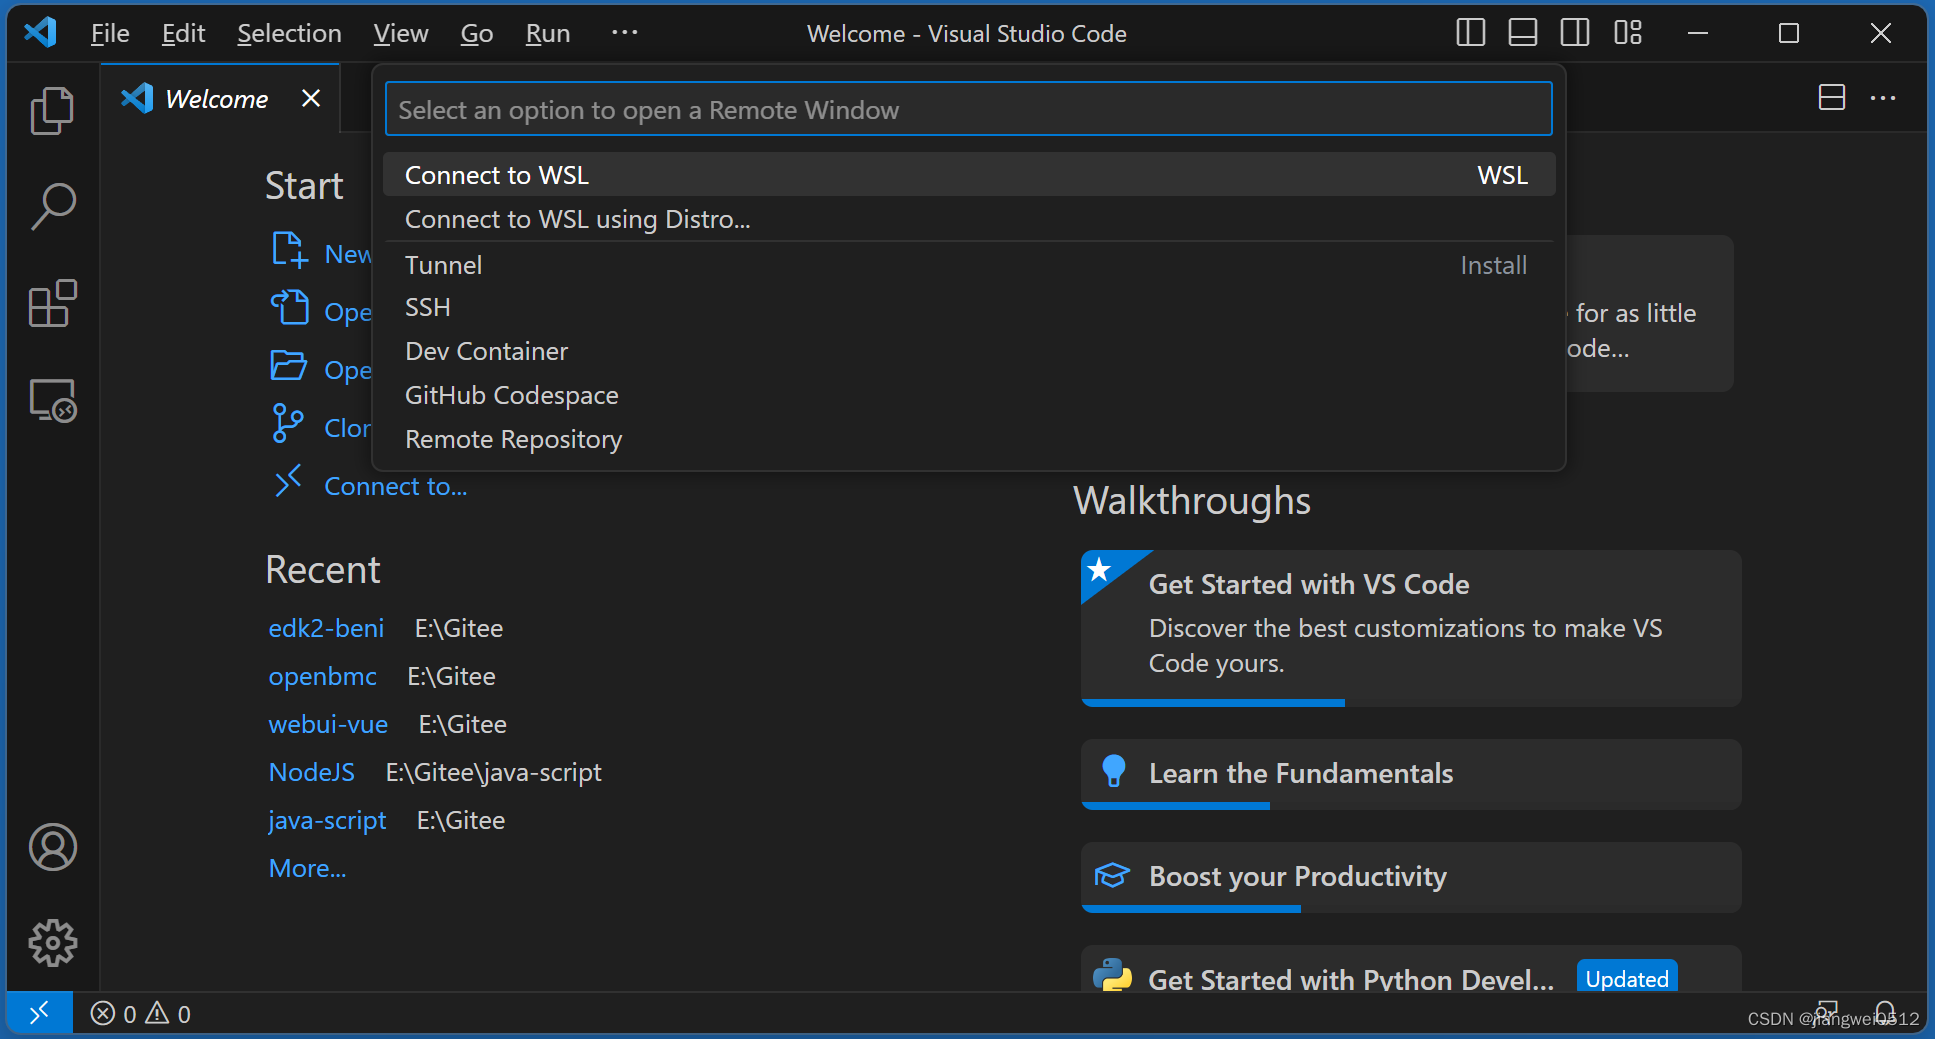Click the Connect to link
1935x1039 pixels.
coord(396,486)
